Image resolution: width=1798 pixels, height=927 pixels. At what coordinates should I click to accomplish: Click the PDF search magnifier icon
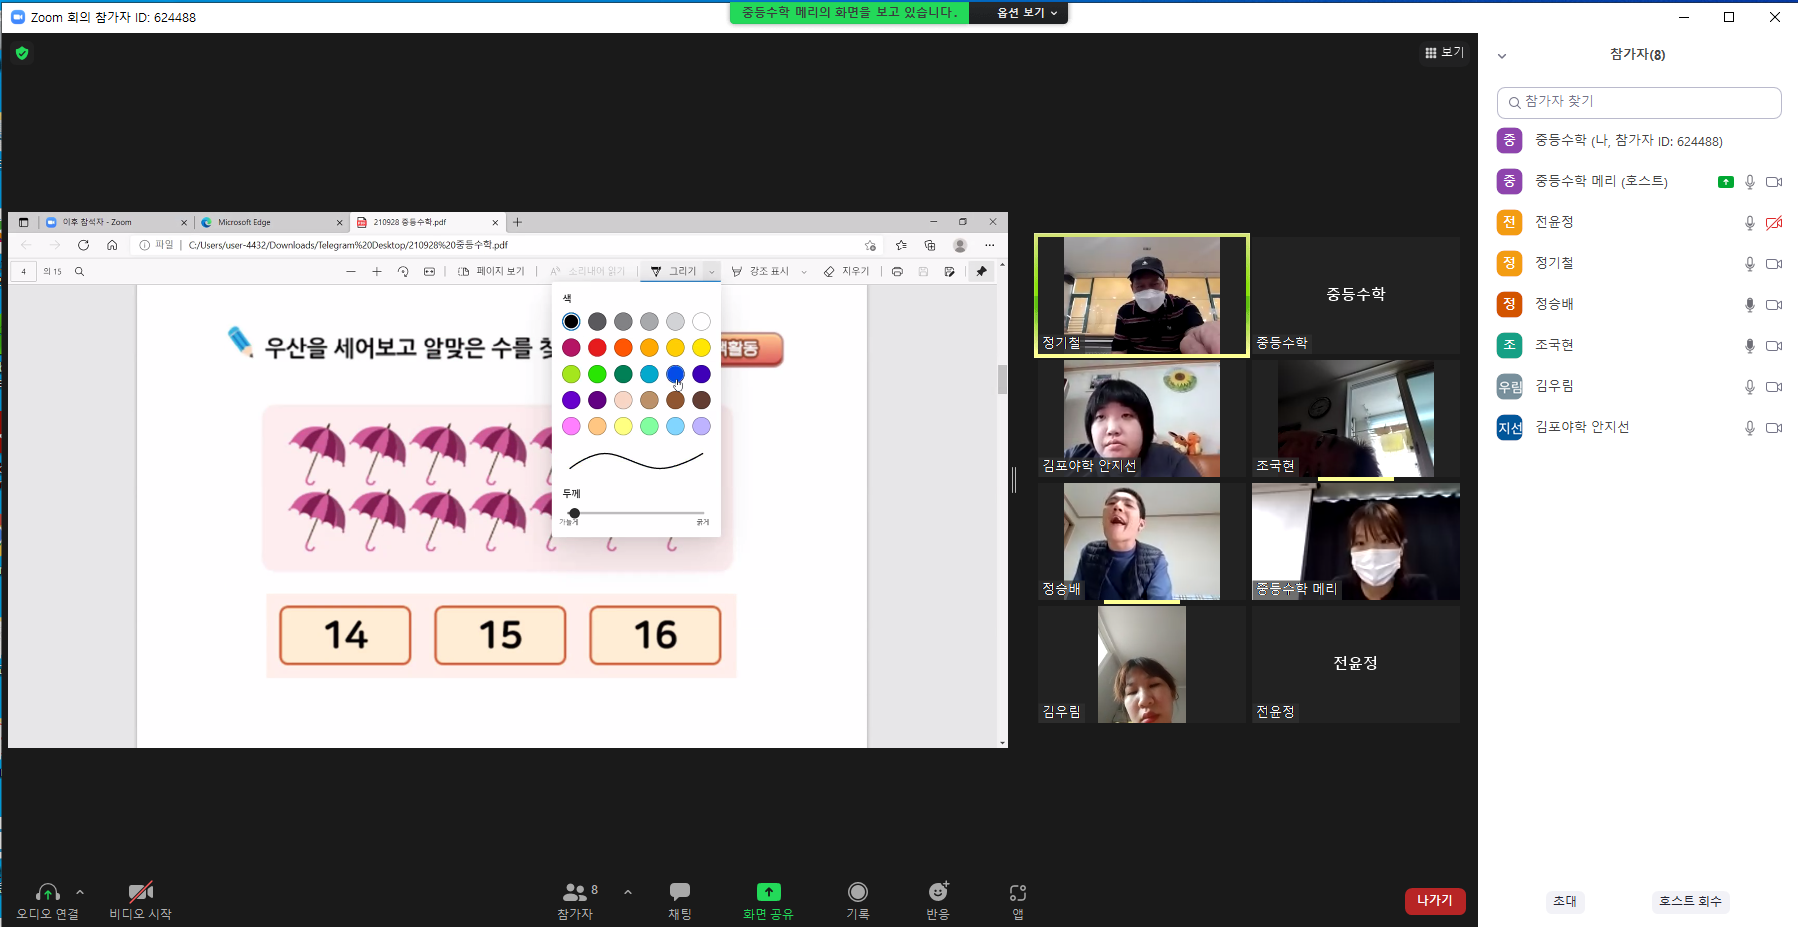(x=79, y=271)
